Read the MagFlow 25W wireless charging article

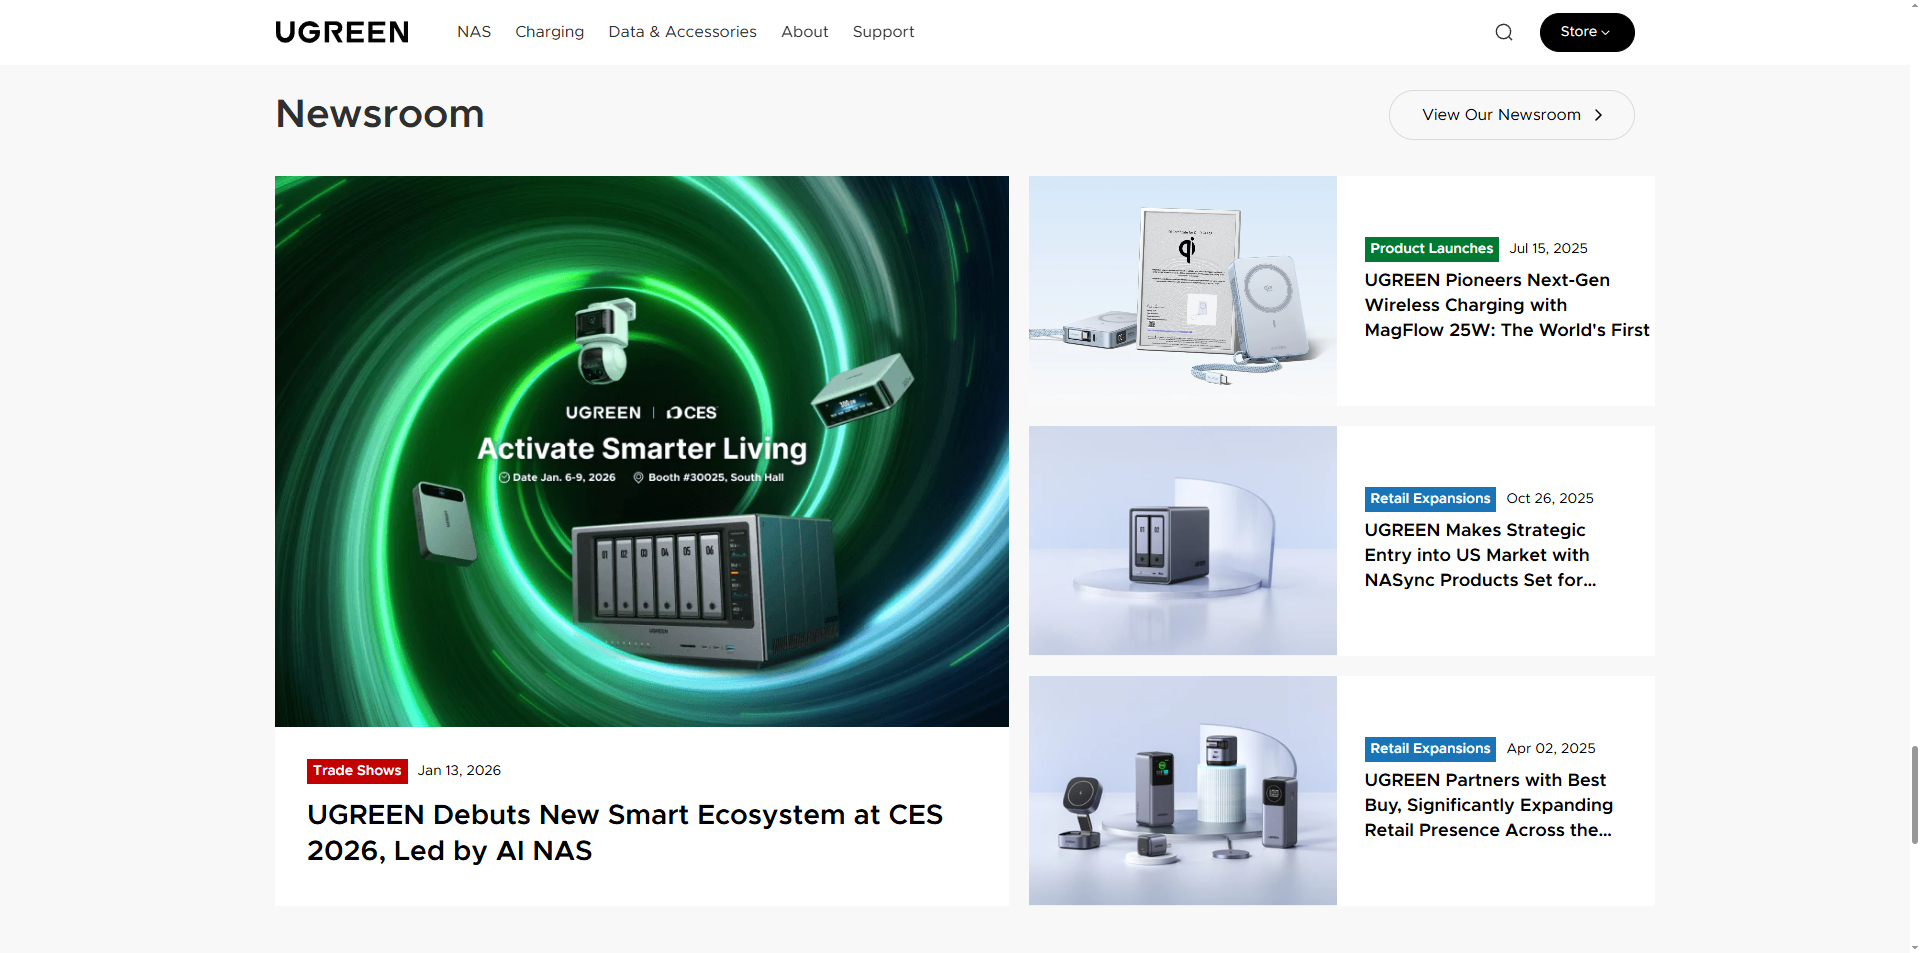click(1506, 305)
